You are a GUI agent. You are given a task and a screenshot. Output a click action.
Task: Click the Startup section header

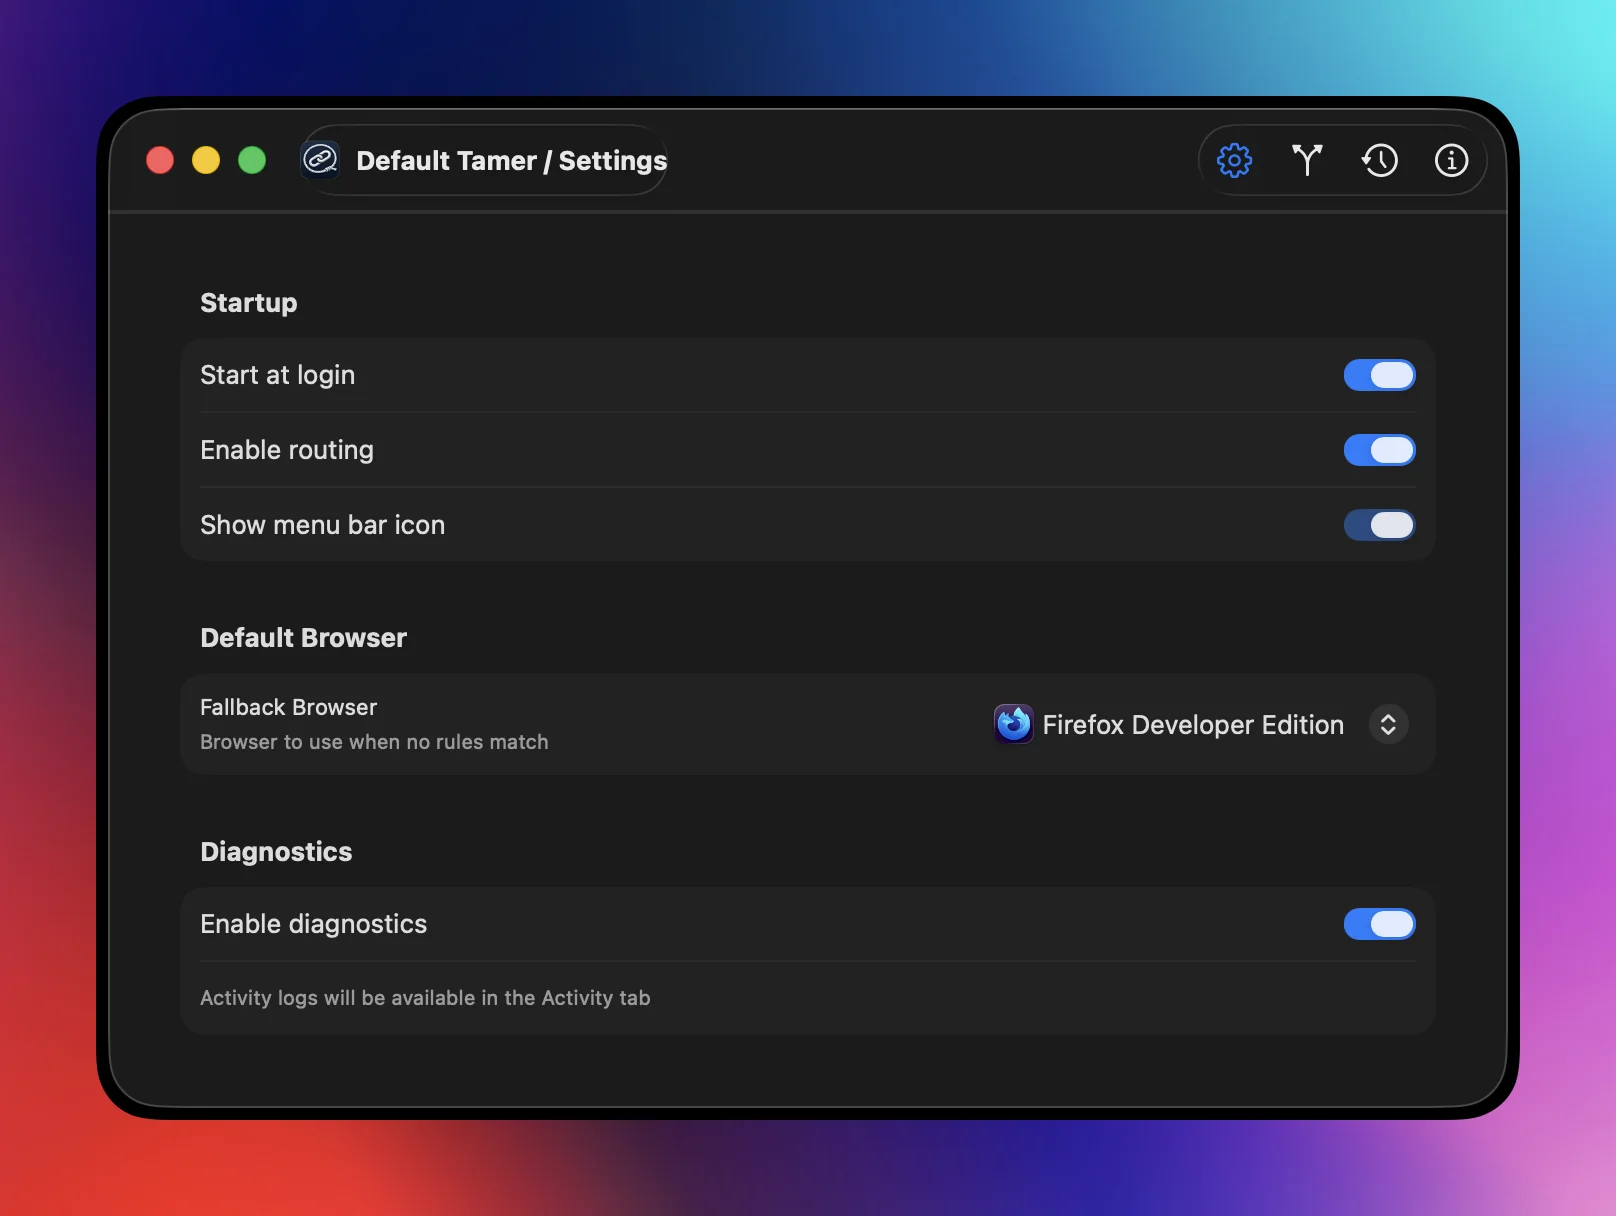click(x=248, y=302)
